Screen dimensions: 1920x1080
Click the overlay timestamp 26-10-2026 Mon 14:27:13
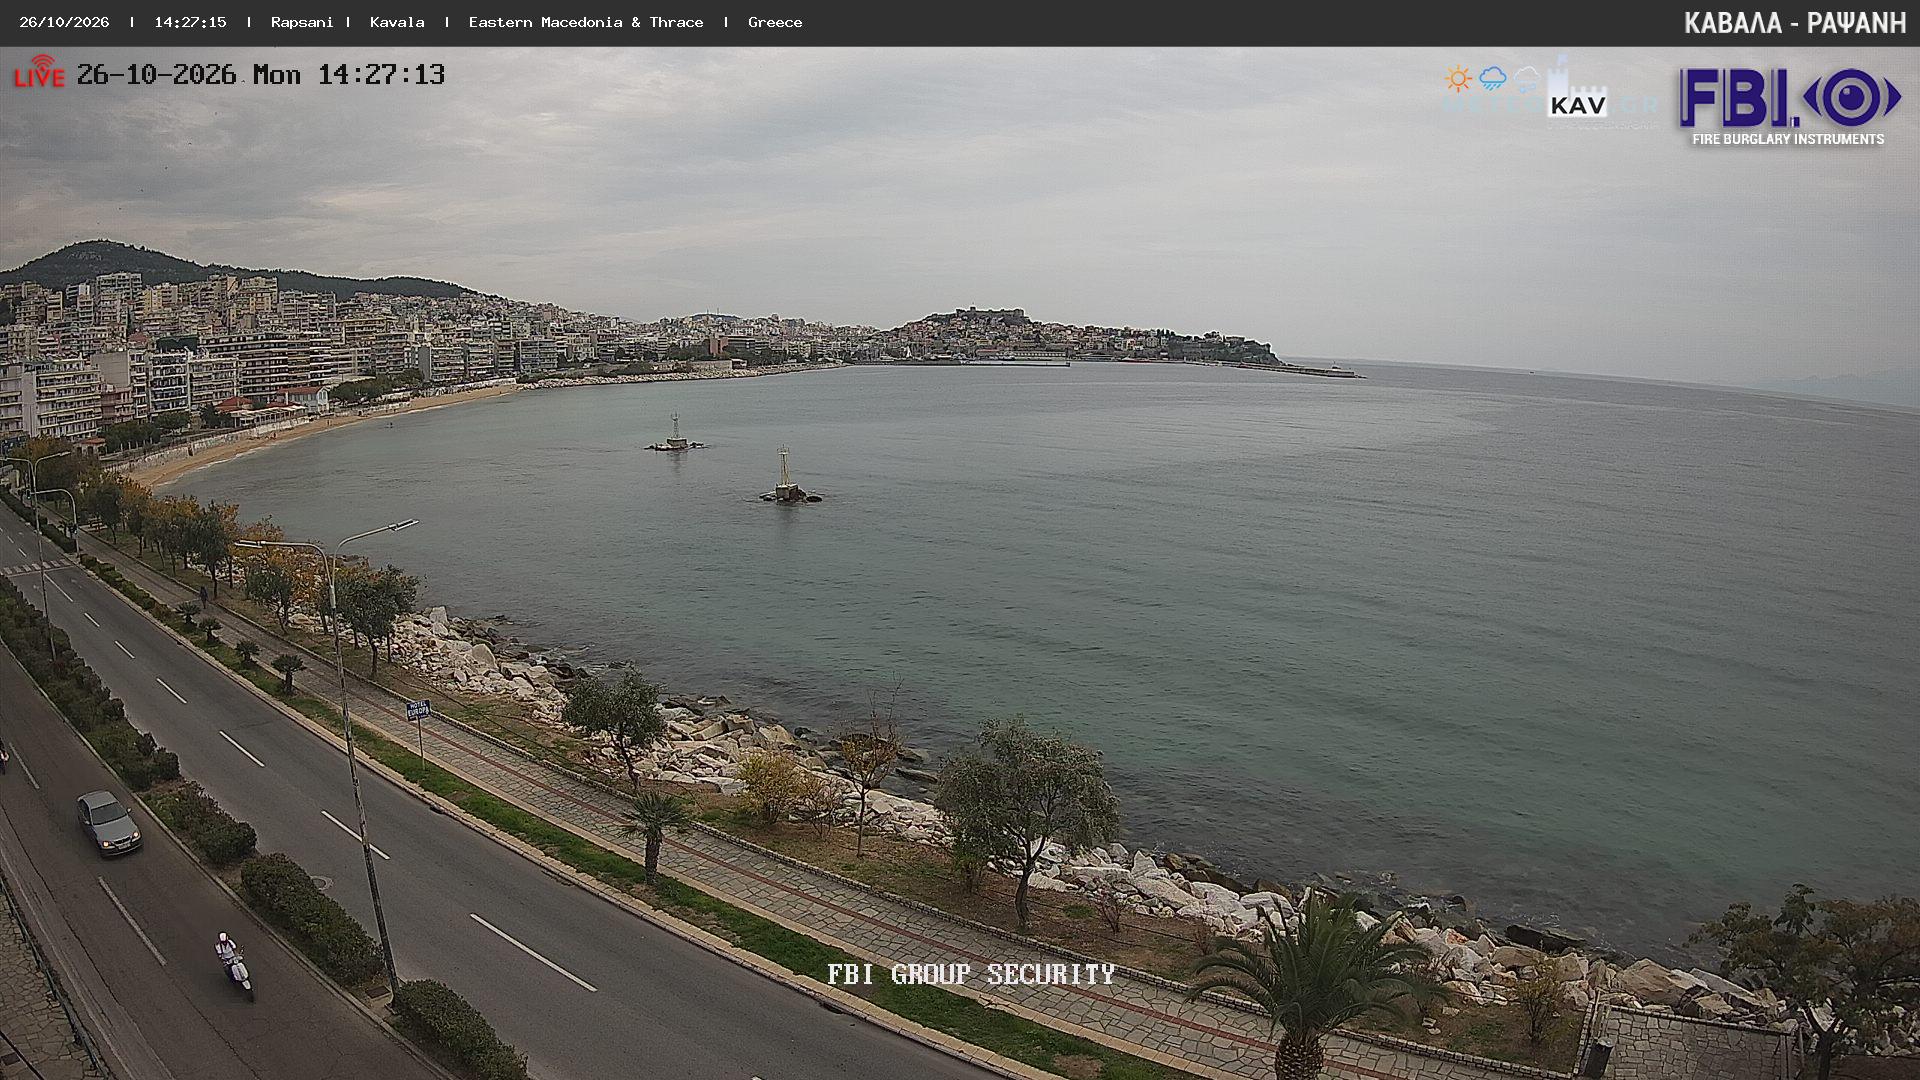point(261,75)
